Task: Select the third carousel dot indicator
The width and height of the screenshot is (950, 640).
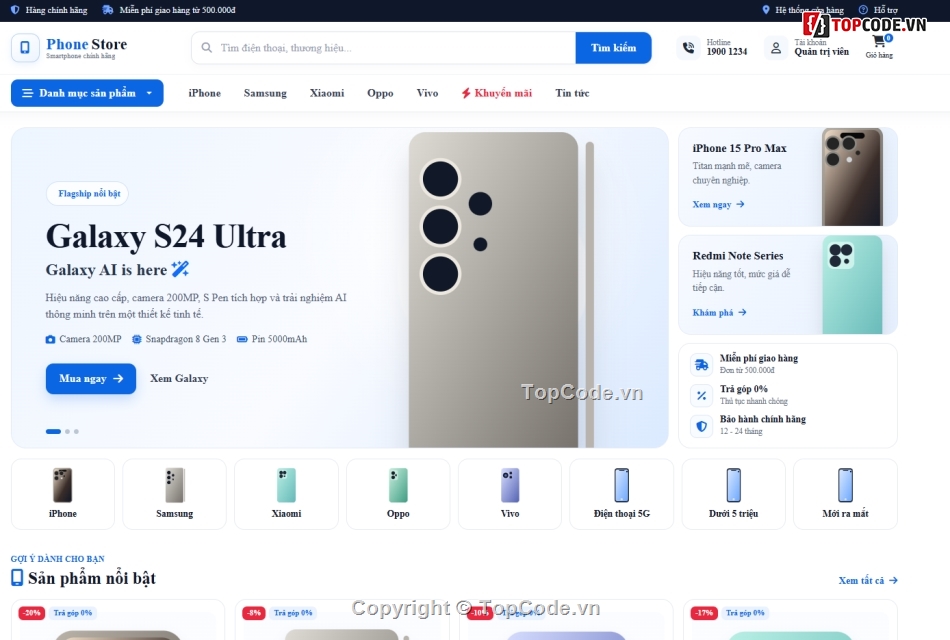Action: coord(76,432)
